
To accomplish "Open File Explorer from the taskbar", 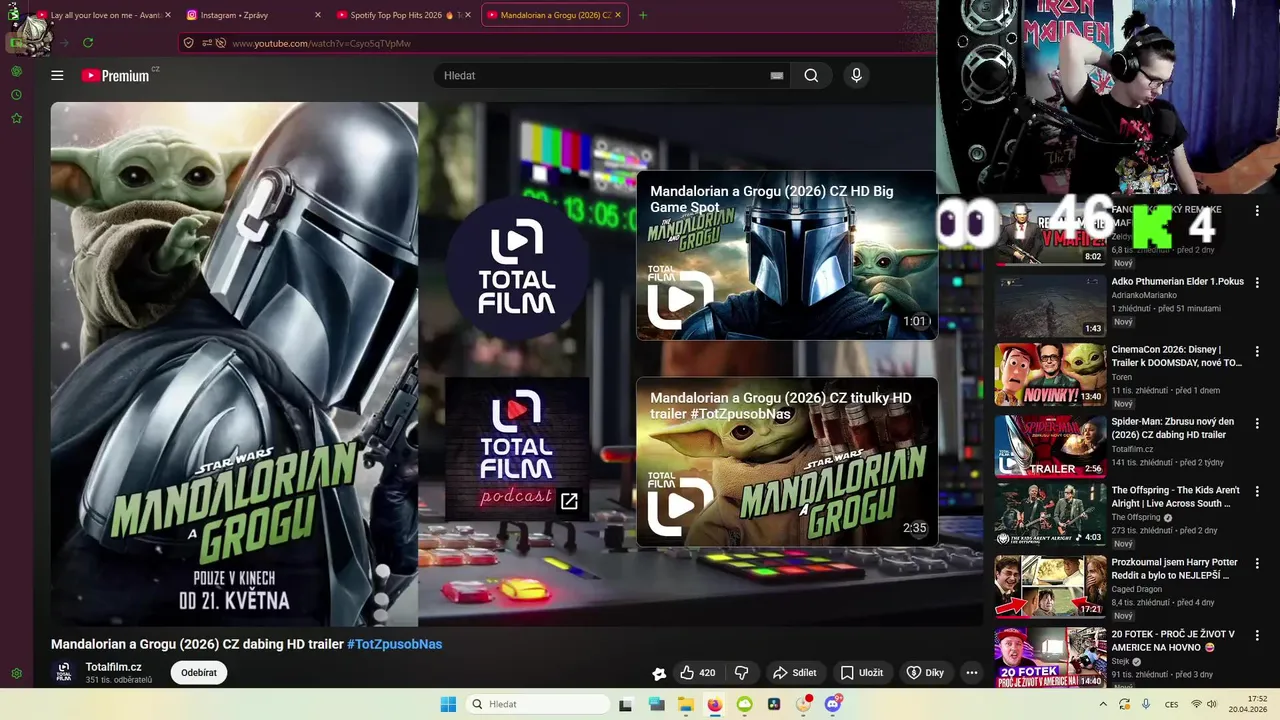I will point(686,704).
